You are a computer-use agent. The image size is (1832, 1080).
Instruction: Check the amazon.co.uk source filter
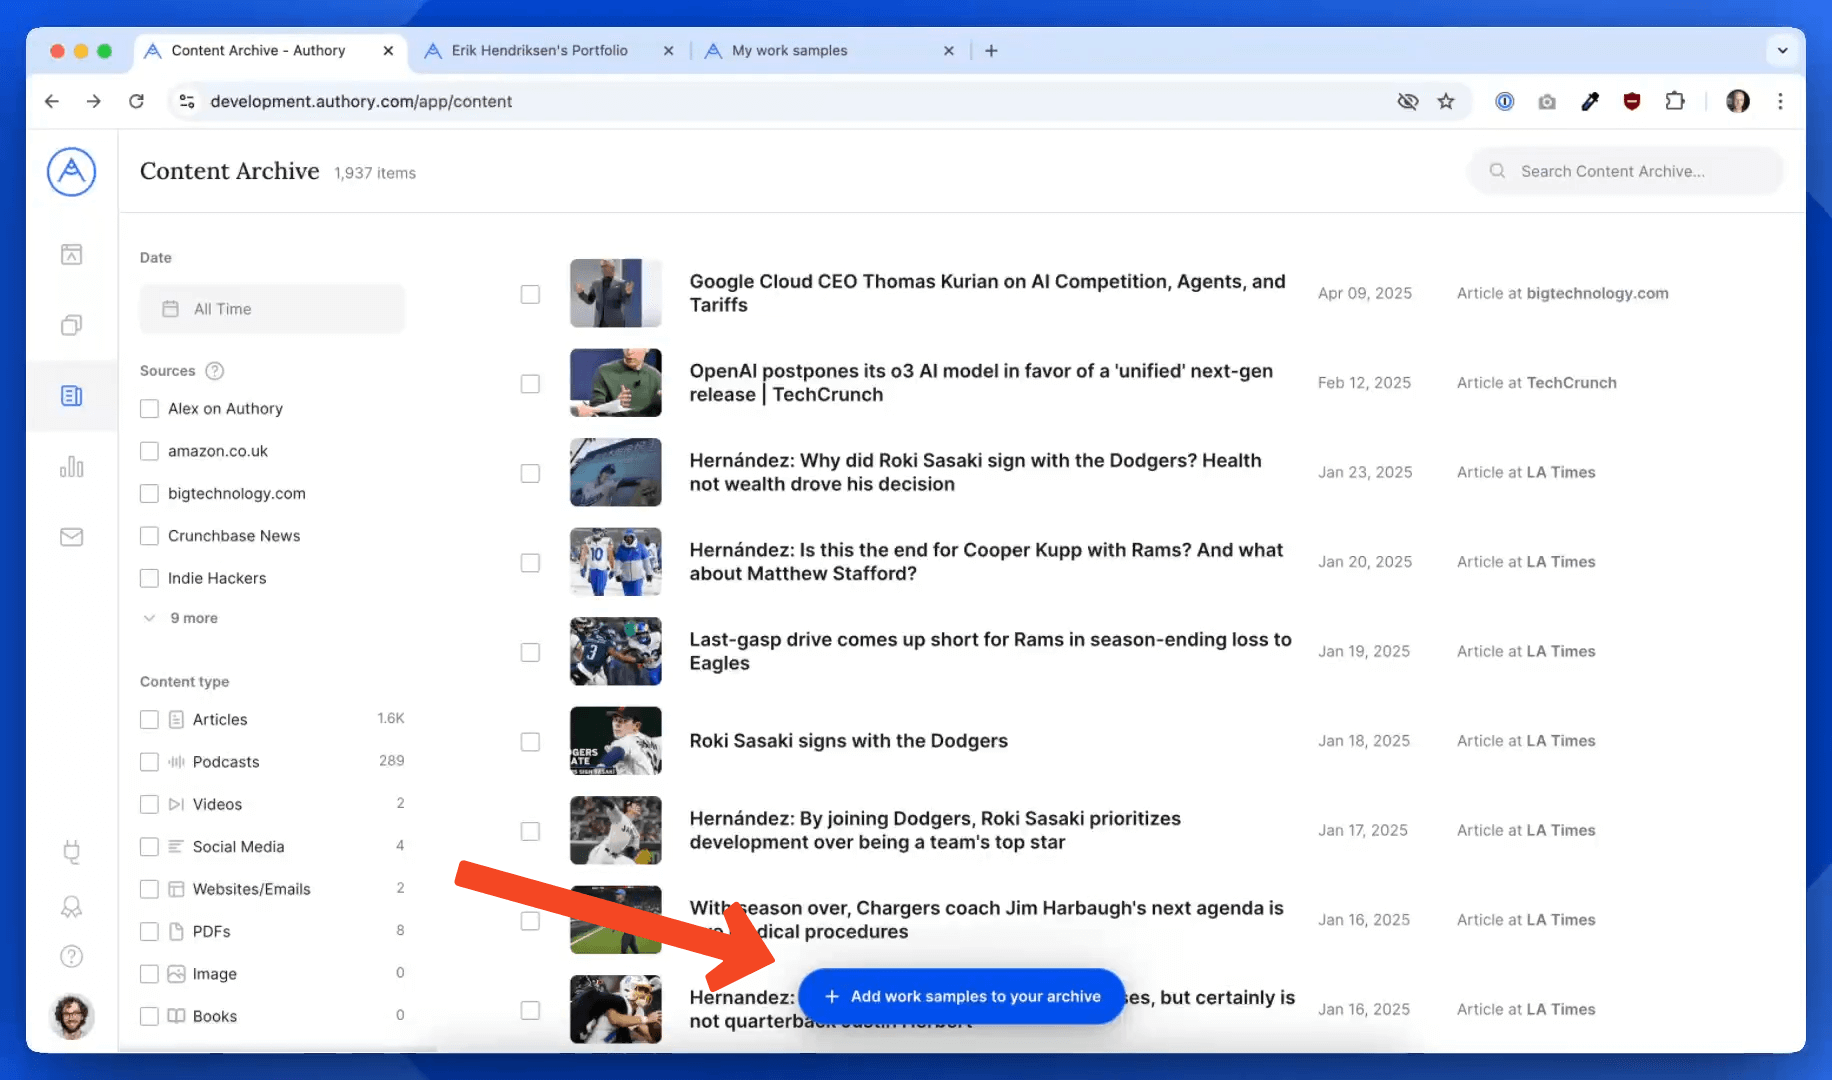coord(149,451)
